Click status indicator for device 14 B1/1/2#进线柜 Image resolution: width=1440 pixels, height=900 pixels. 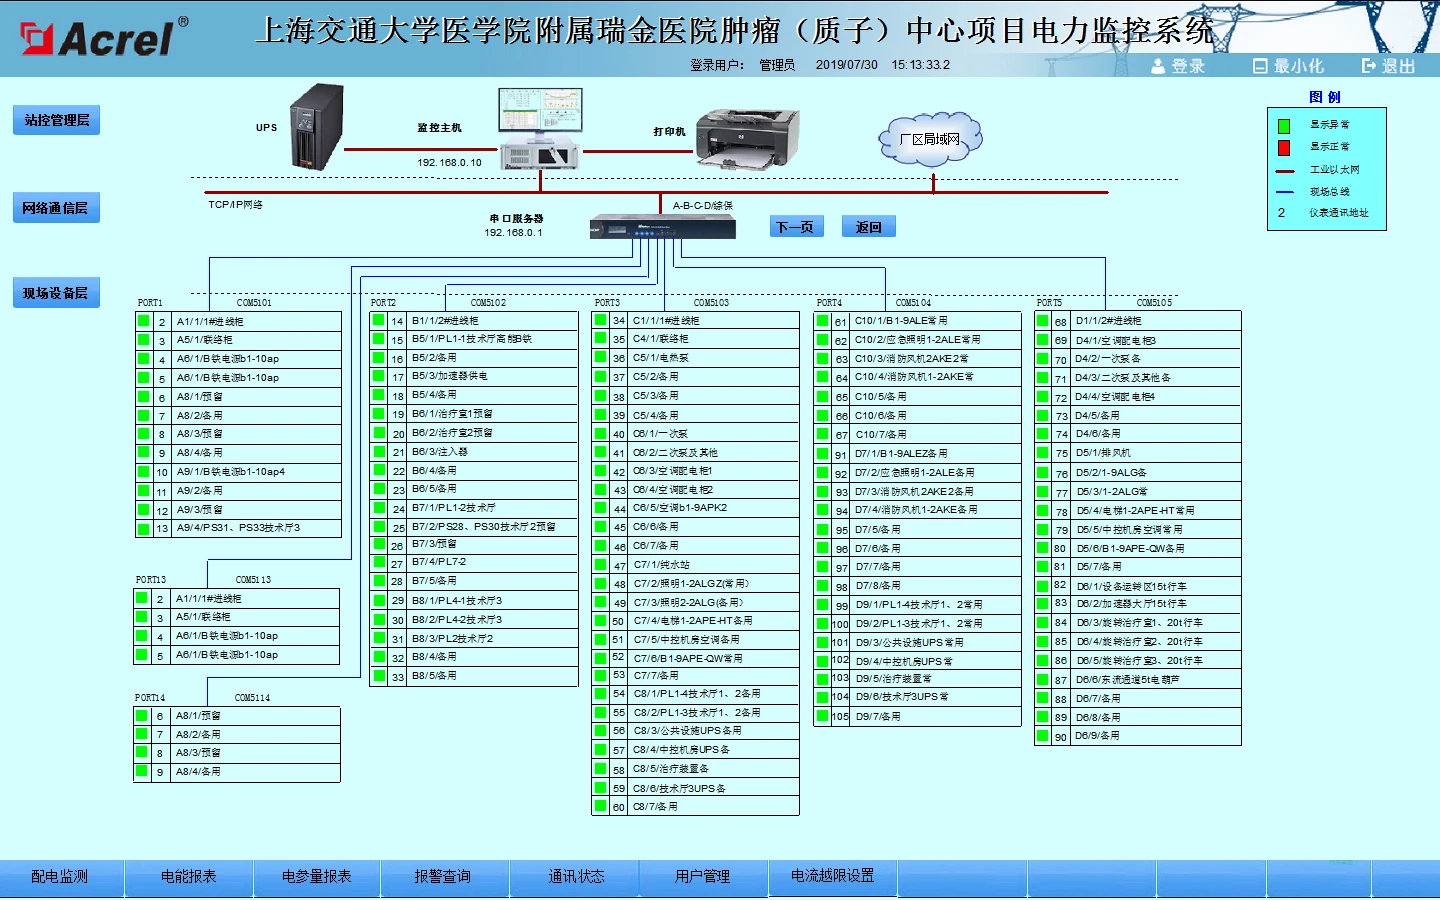pyautogui.click(x=379, y=321)
